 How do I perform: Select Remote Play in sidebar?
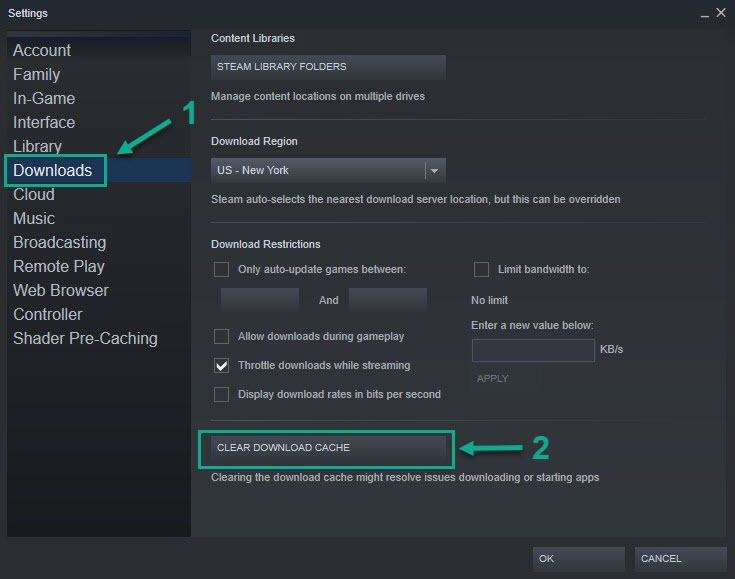click(59, 266)
